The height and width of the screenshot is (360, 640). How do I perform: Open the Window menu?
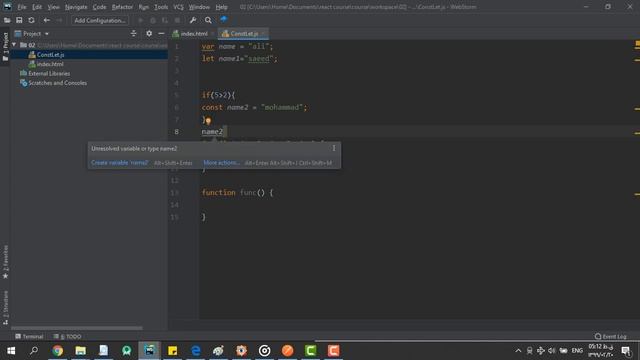199,7
